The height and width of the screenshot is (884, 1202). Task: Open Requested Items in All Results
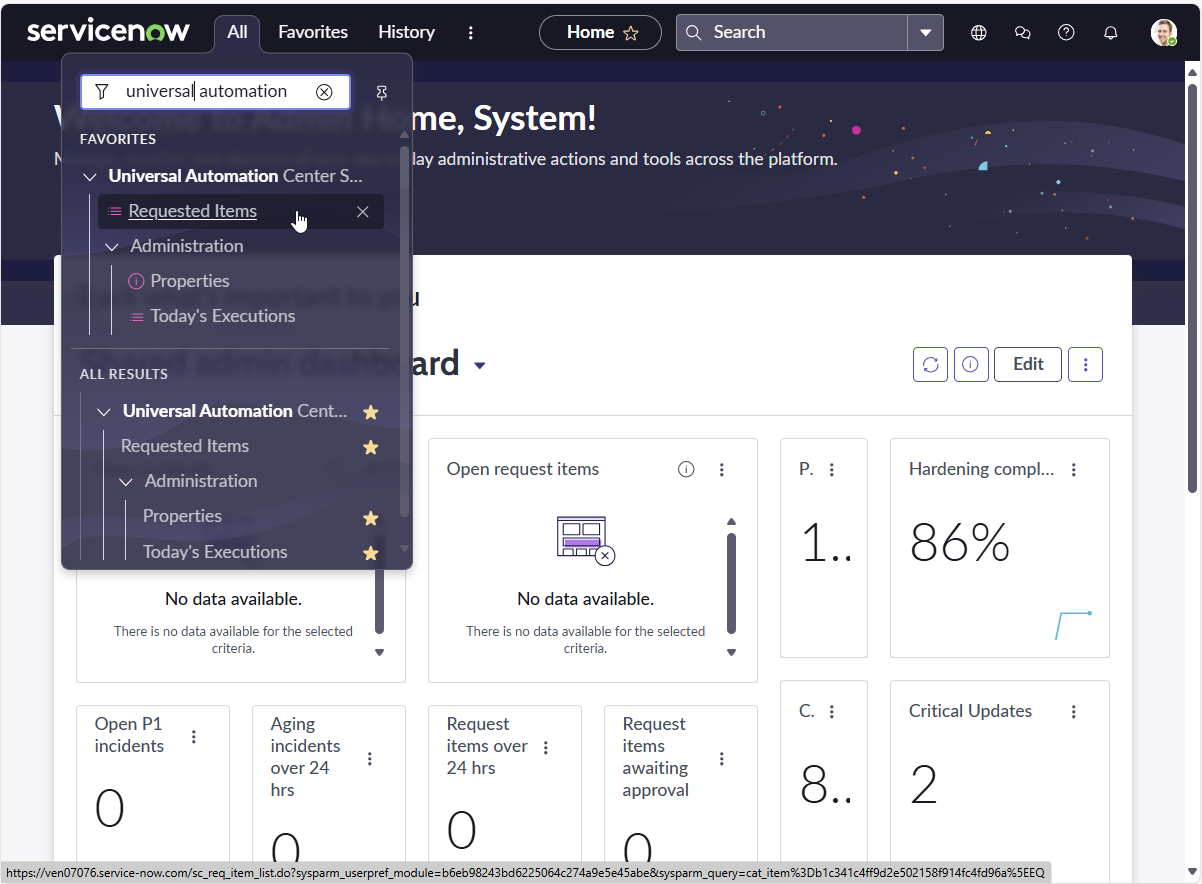(185, 446)
